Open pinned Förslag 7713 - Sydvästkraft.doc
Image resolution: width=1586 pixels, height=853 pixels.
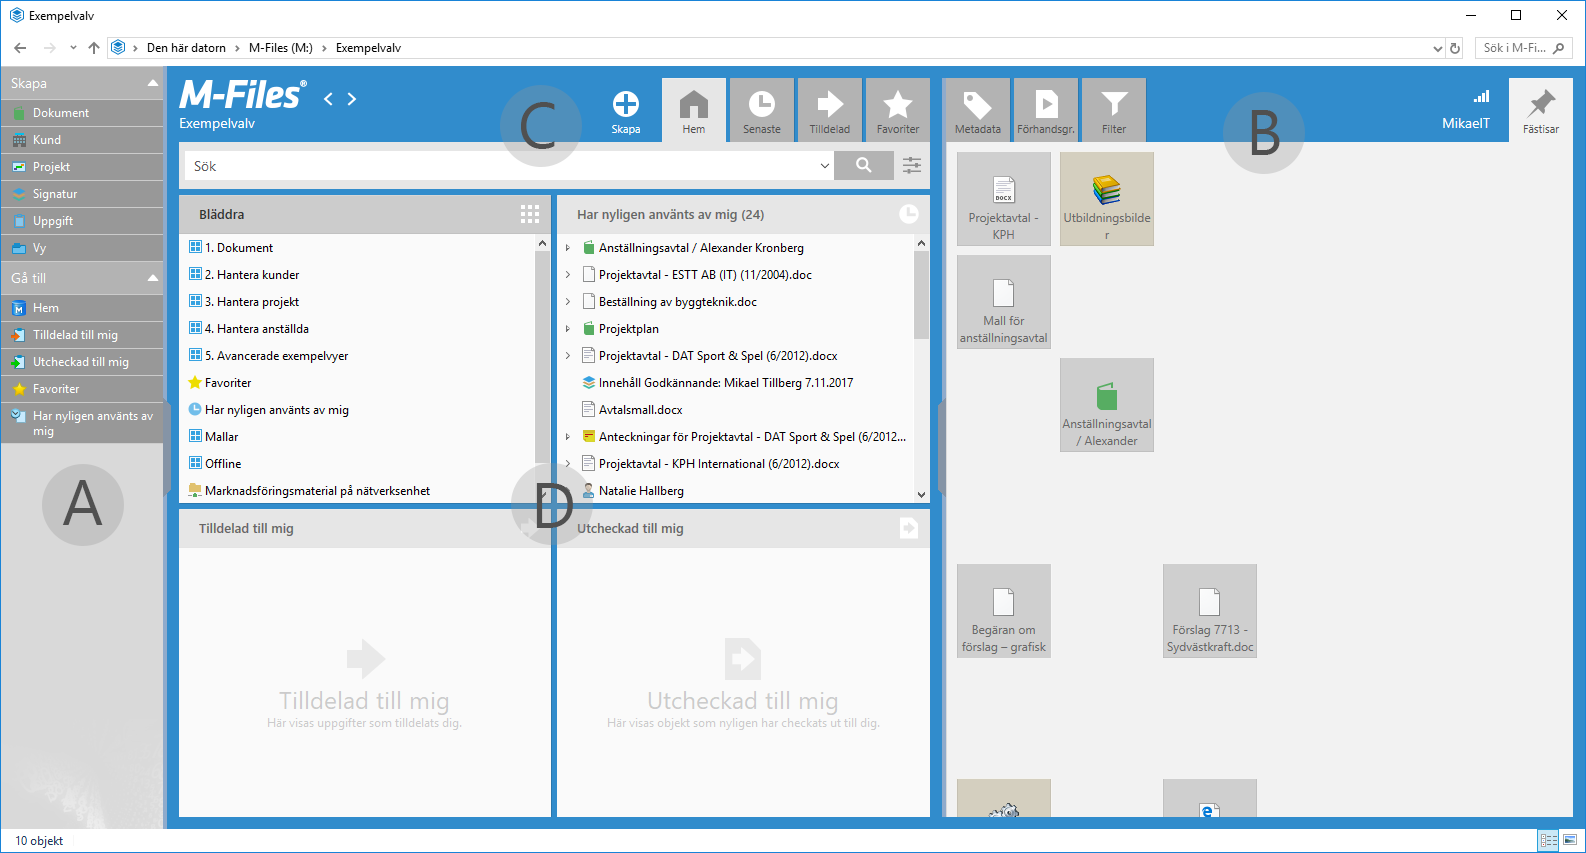coord(1210,611)
